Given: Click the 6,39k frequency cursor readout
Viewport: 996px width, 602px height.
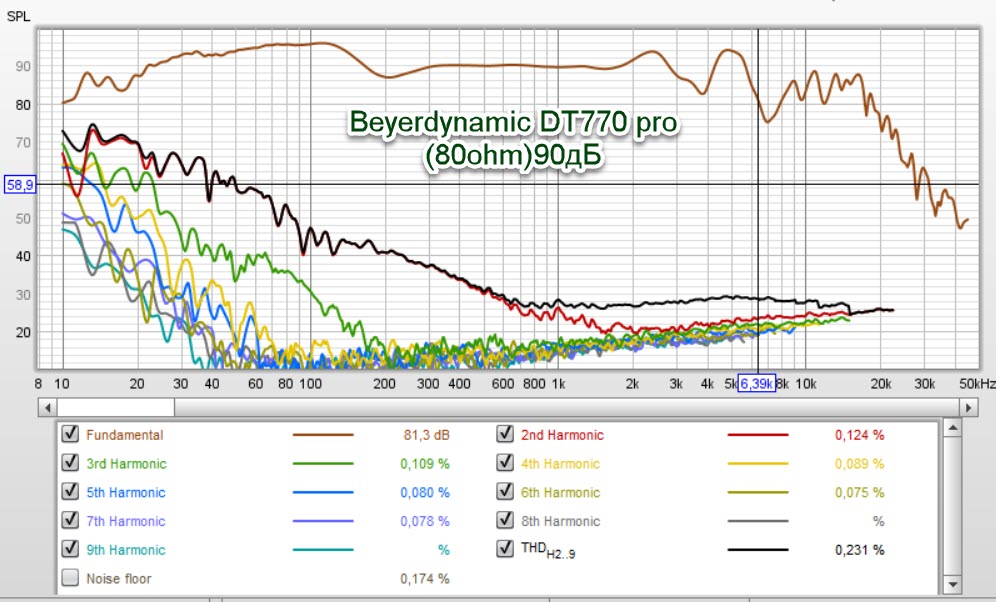Looking at the screenshot, I should point(757,384).
